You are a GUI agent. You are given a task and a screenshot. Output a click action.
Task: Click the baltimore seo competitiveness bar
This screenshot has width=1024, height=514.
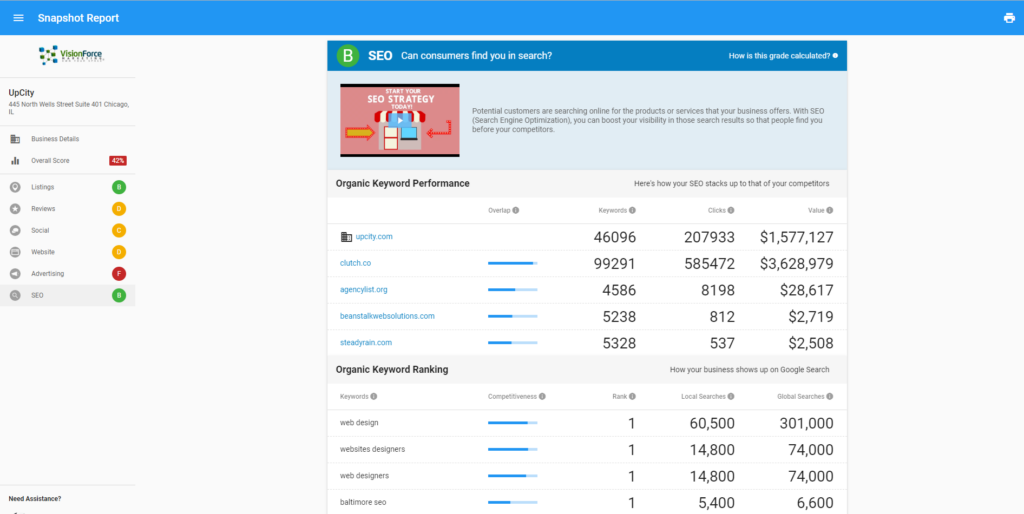click(513, 502)
